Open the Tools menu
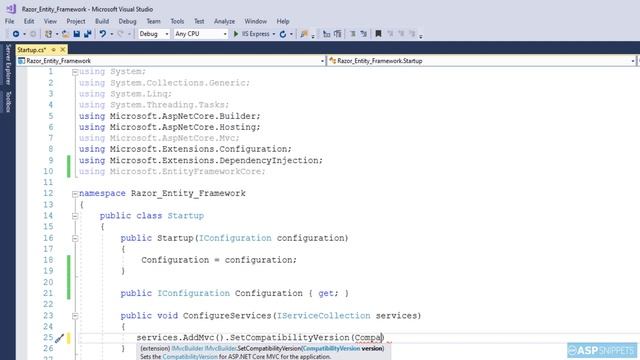The image size is (640, 360). (x=177, y=21)
